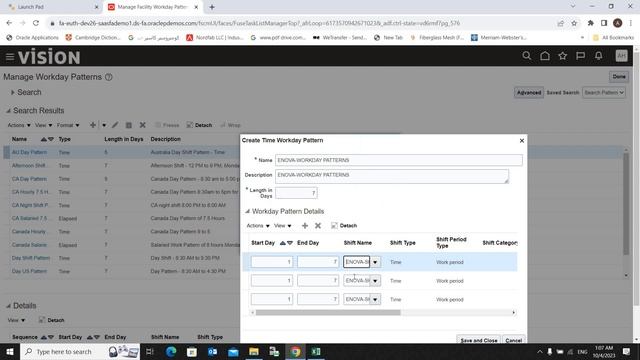Open the Actions menu in Search Results
Image resolution: width=640 pixels, height=360 pixels.
pyautogui.click(x=19, y=125)
